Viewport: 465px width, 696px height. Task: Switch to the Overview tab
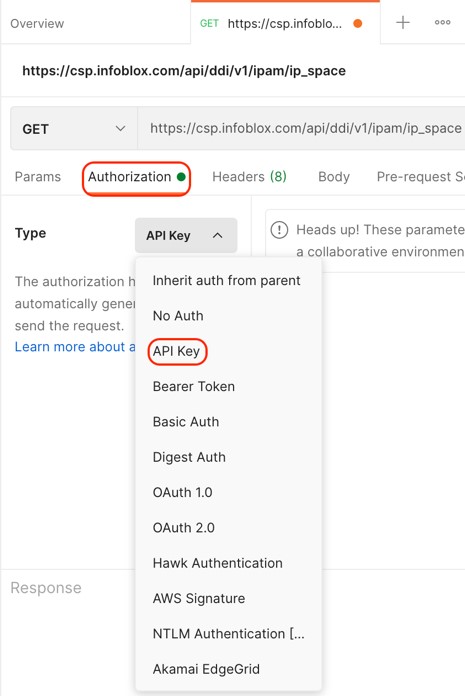(37, 24)
